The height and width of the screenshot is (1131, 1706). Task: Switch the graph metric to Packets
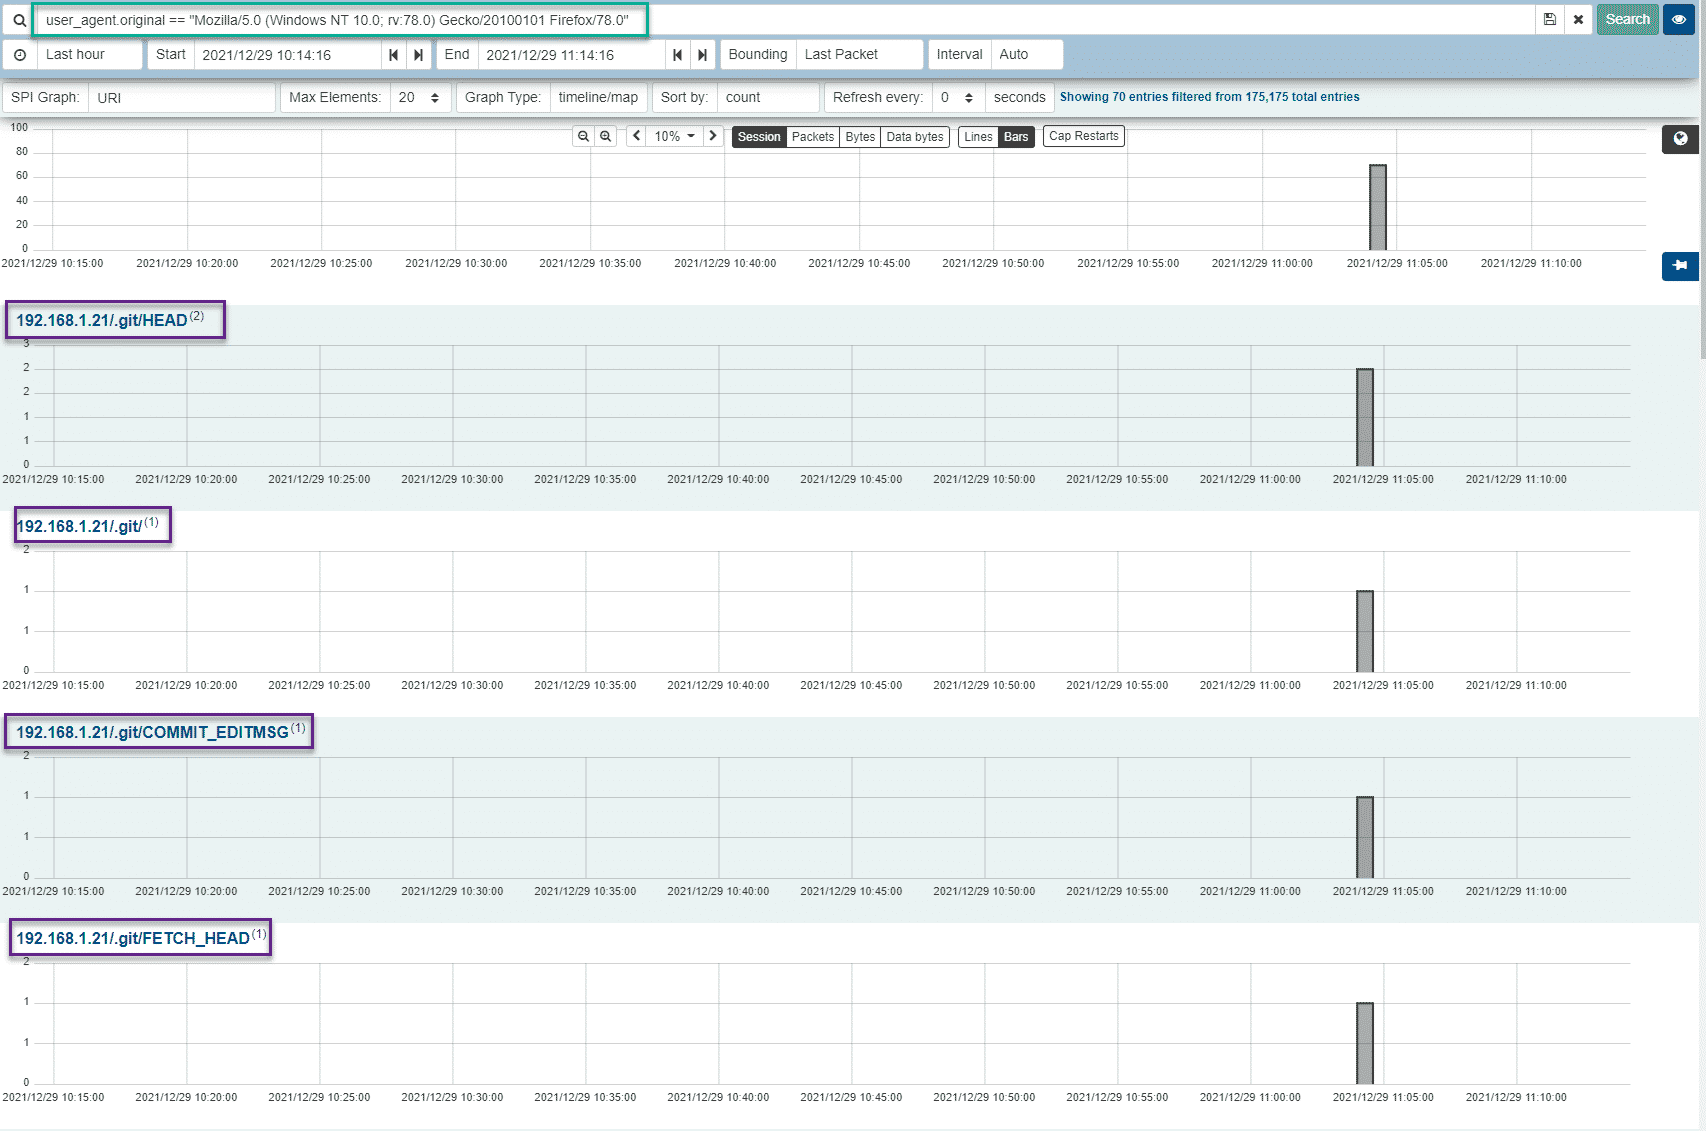(812, 137)
